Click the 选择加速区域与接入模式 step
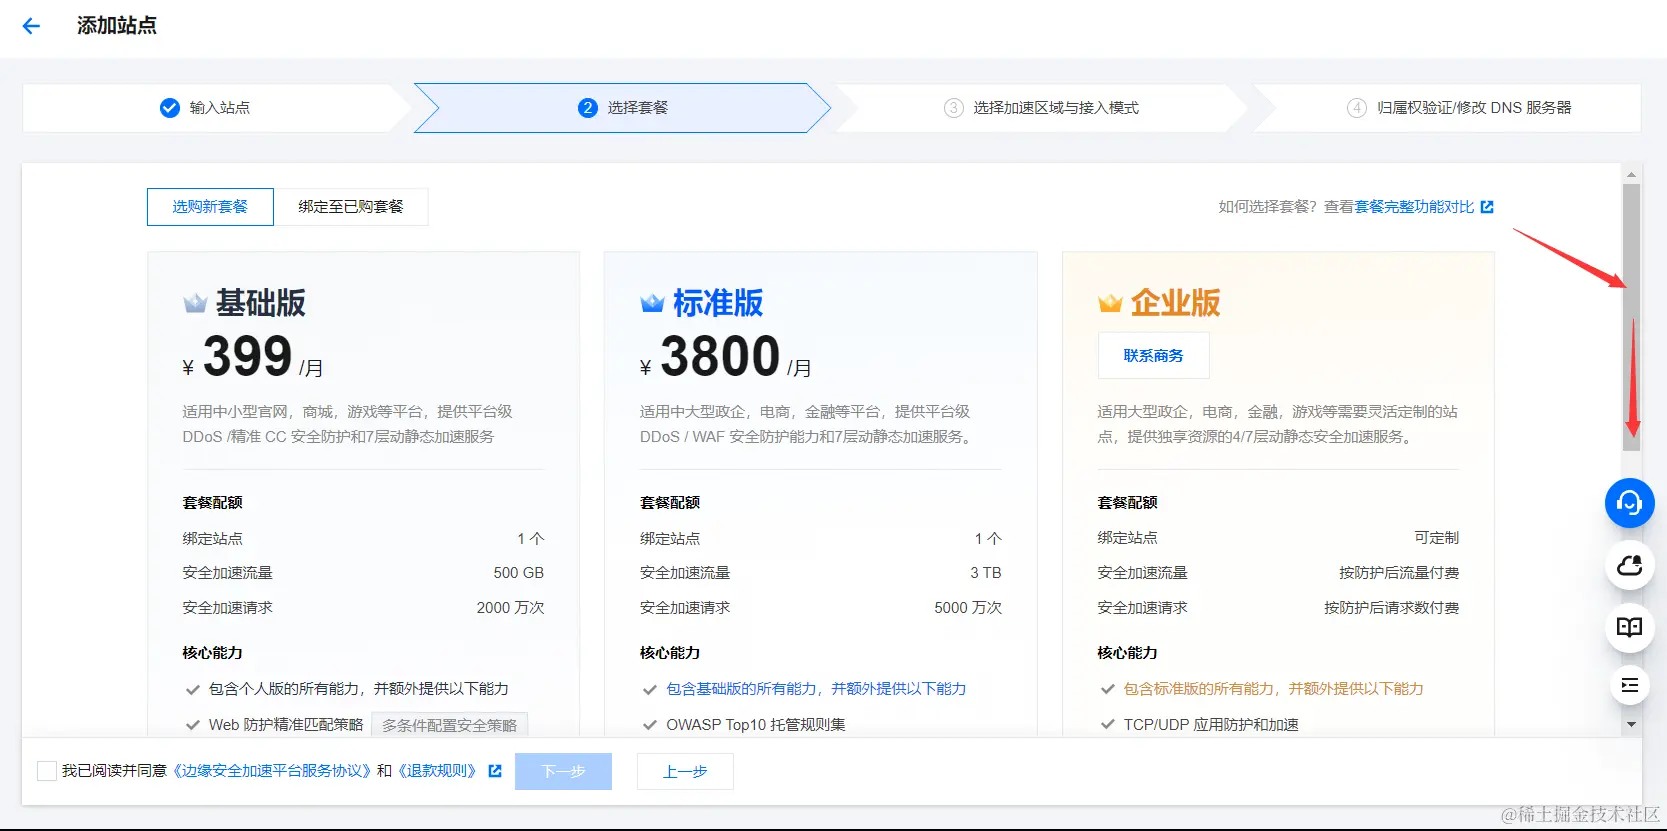The width and height of the screenshot is (1667, 831). [1041, 108]
